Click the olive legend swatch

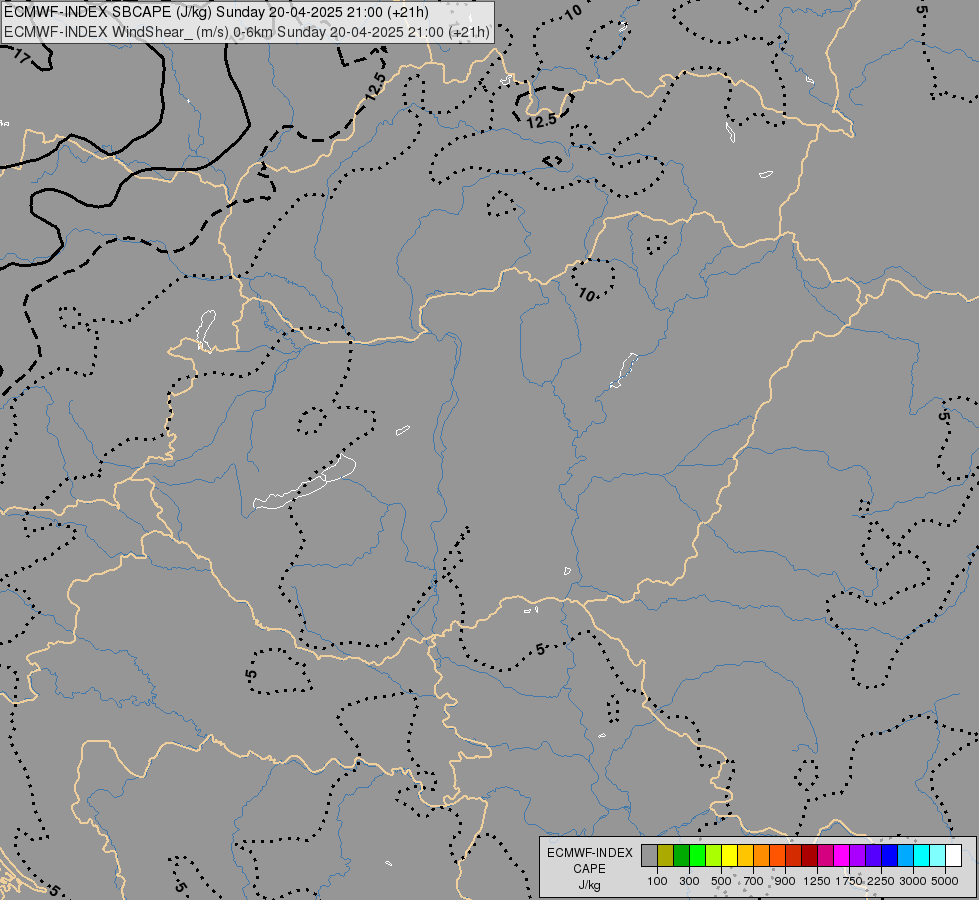pos(666,855)
